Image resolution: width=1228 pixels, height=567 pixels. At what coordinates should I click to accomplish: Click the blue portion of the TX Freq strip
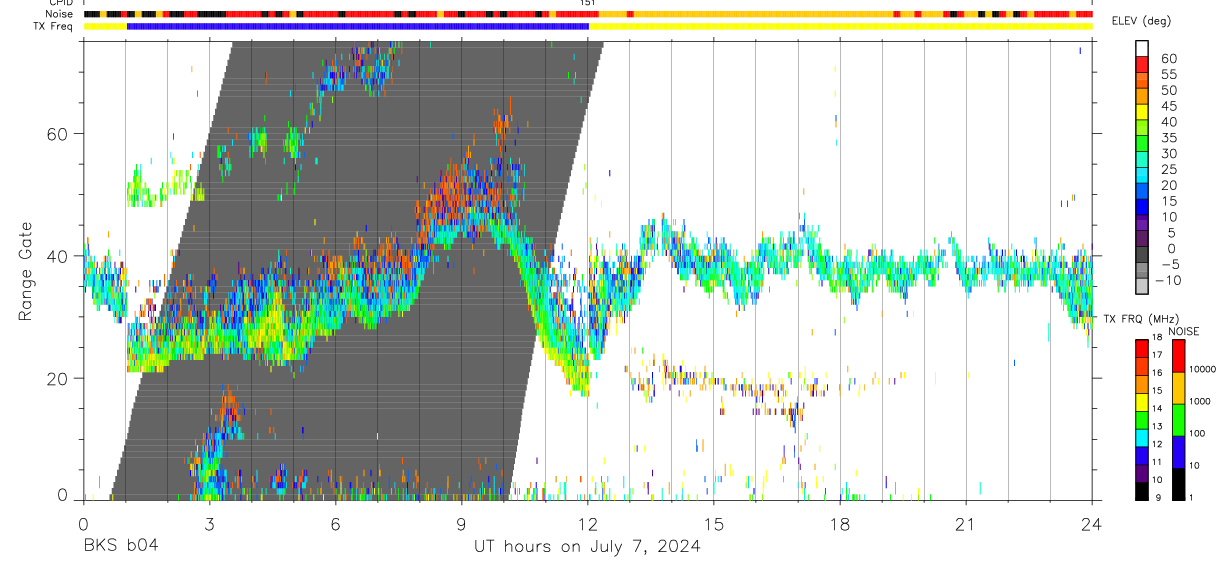(x=358, y=26)
